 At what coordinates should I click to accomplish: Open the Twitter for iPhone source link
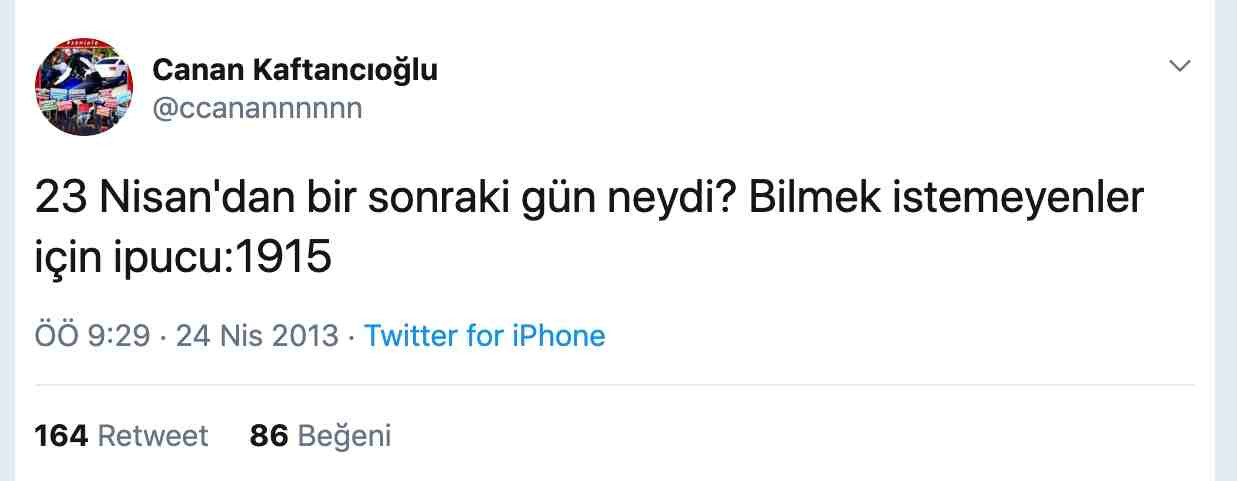click(x=484, y=335)
